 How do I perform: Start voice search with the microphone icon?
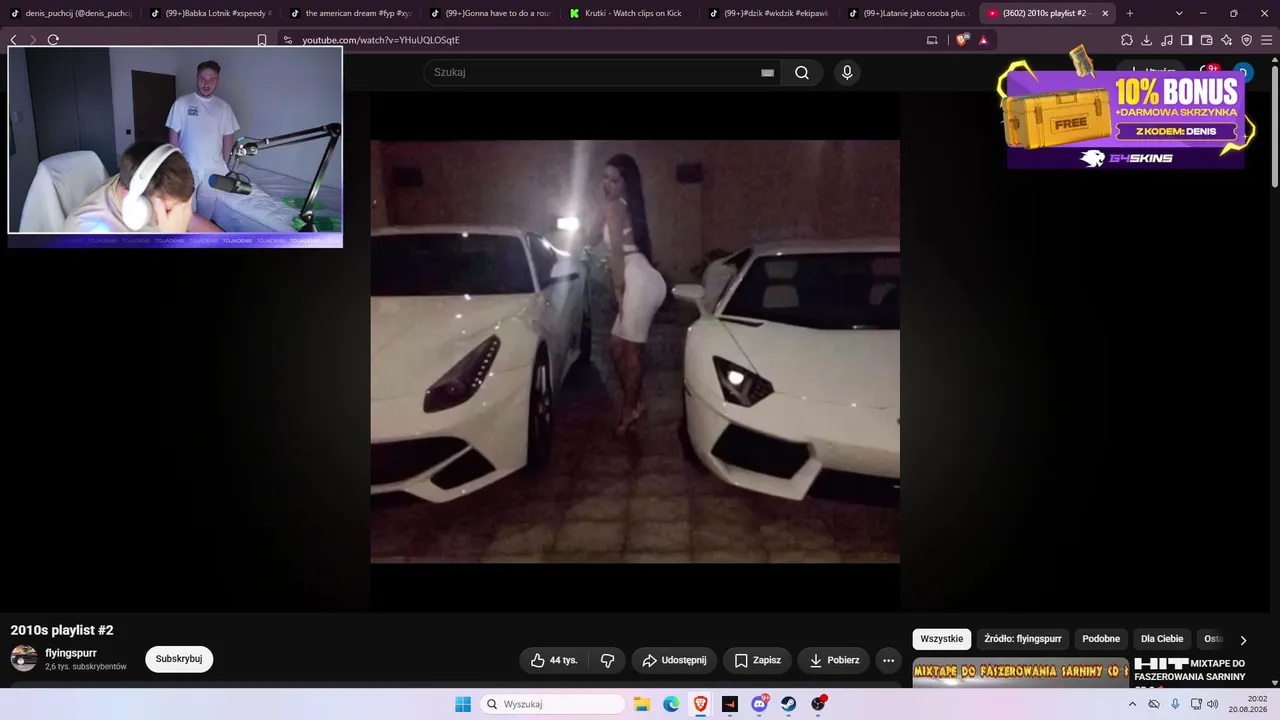[847, 72]
